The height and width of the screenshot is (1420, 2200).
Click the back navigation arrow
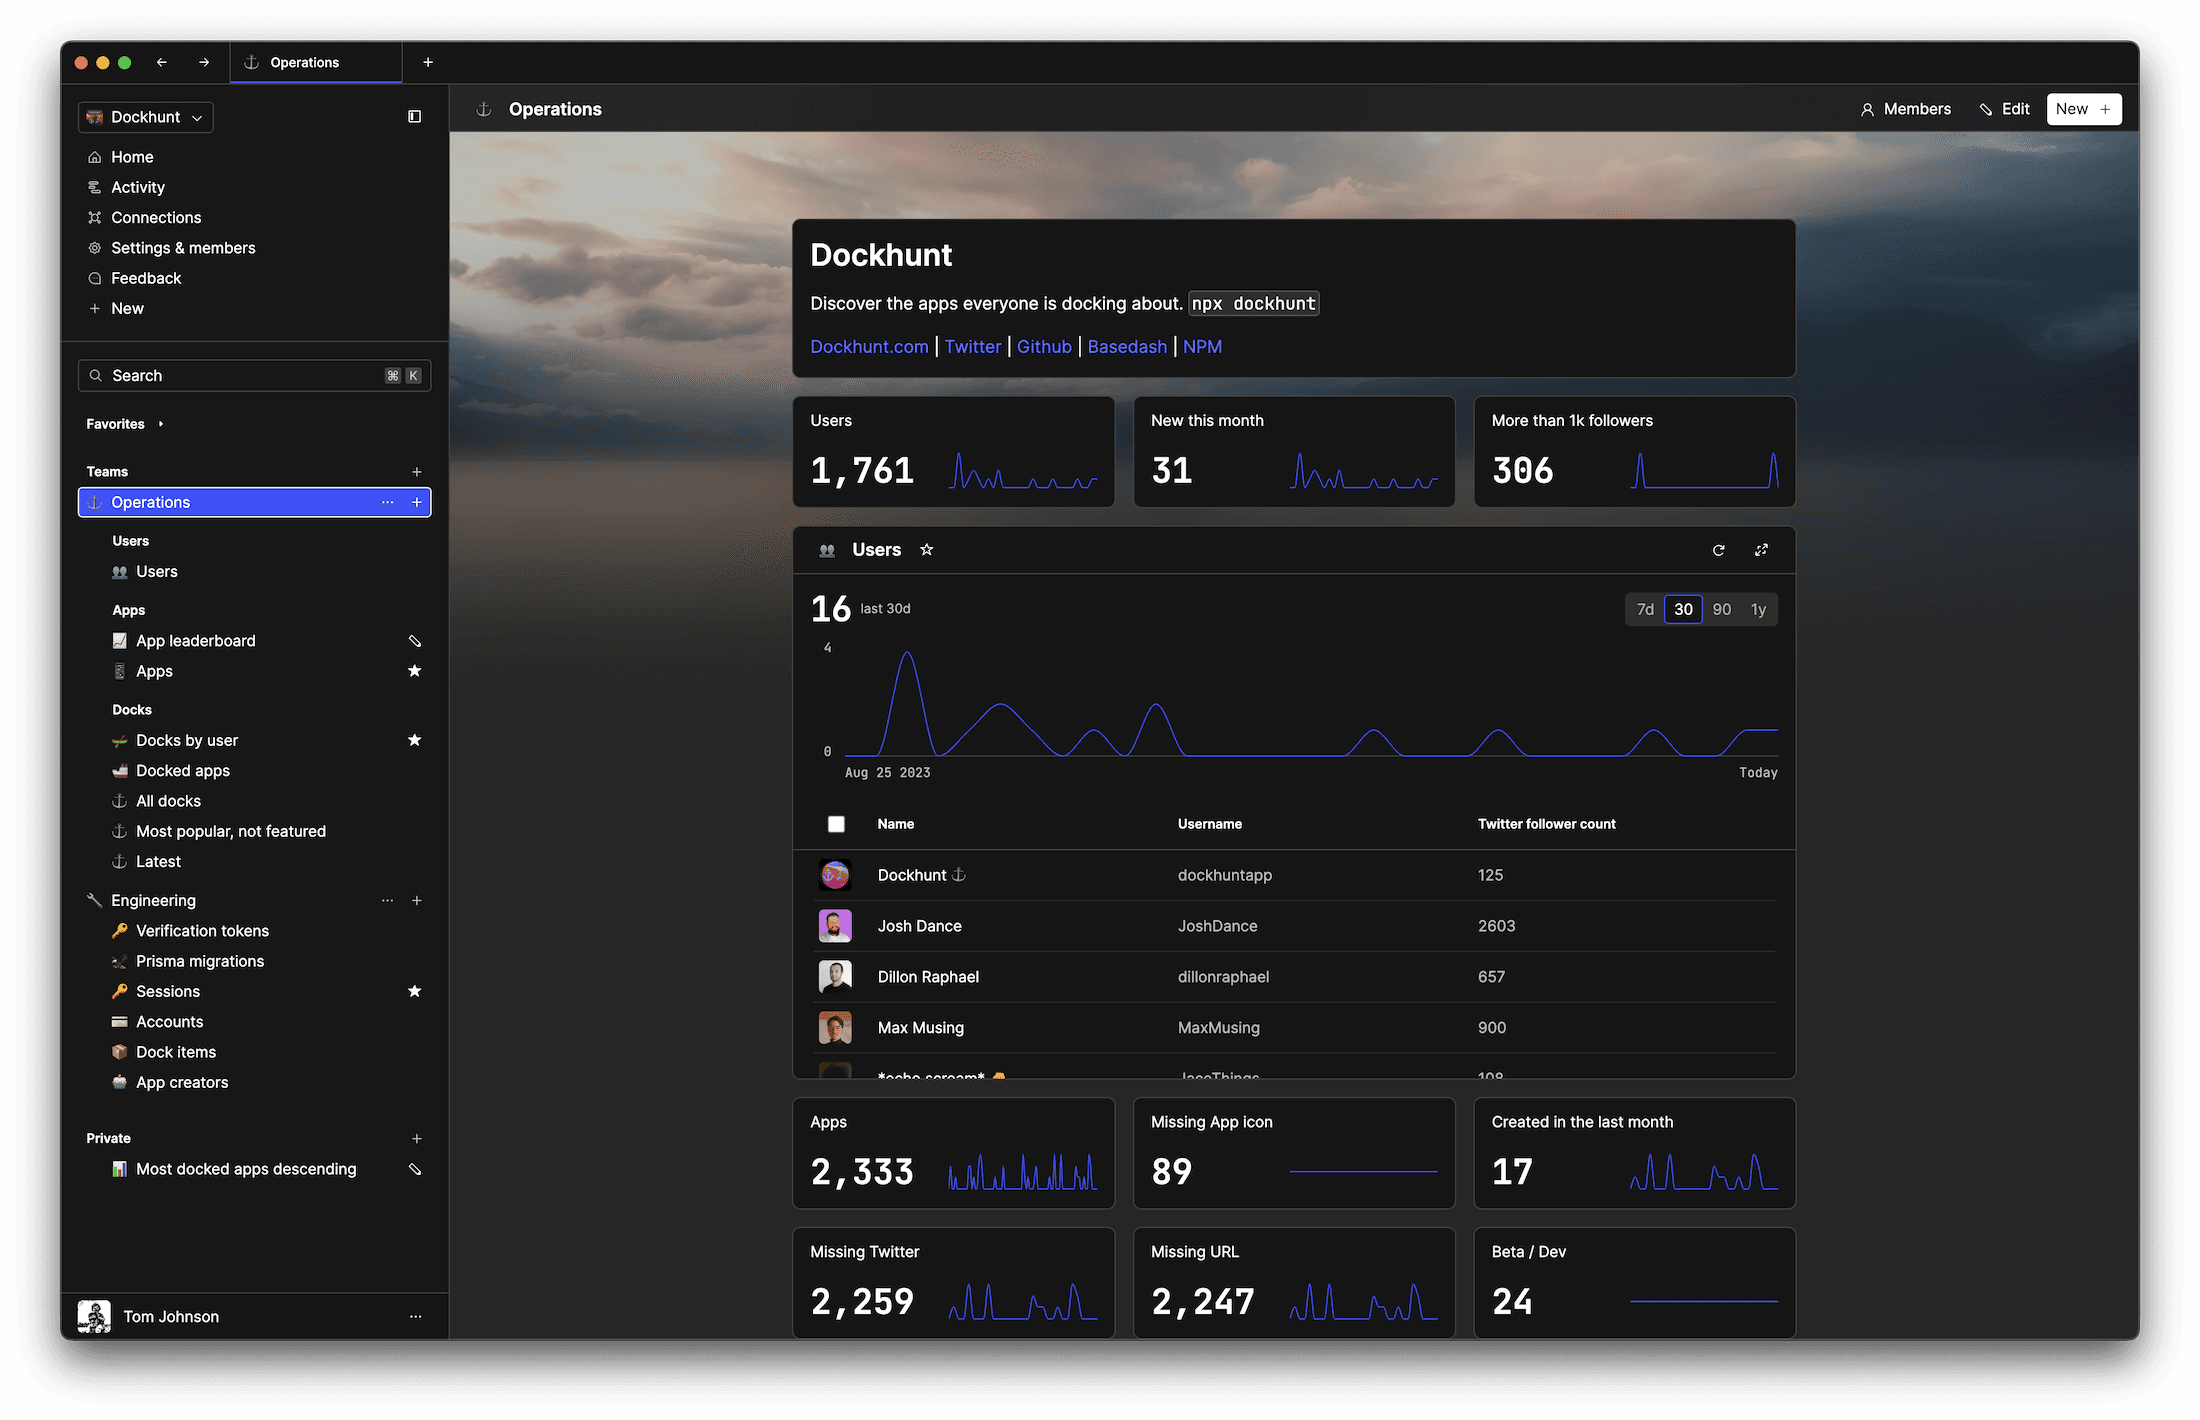pyautogui.click(x=162, y=62)
